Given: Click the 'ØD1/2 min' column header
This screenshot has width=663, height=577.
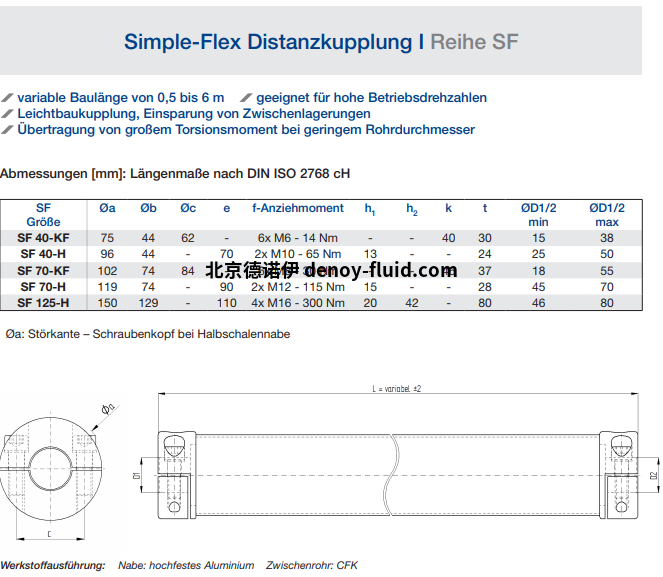Looking at the screenshot, I should pos(538,215).
